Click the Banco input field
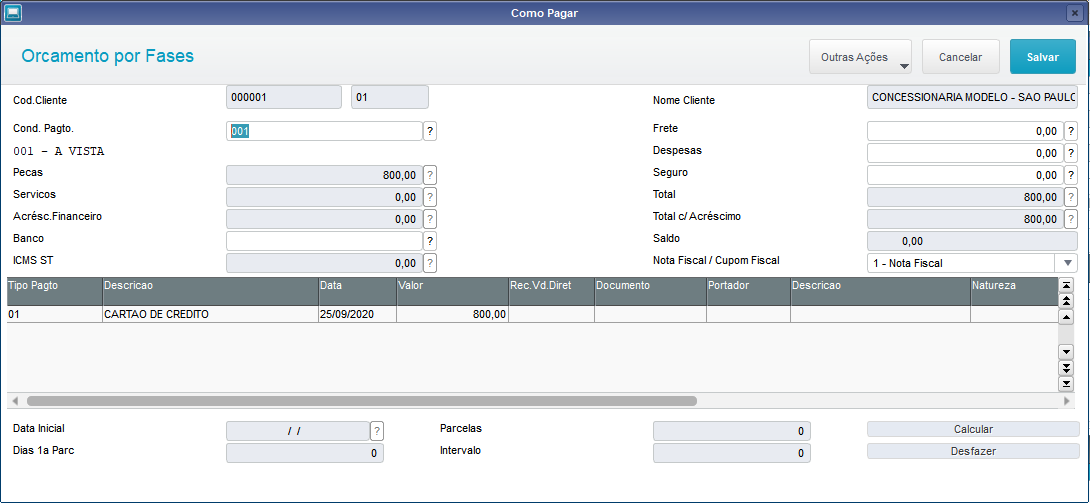Image resolution: width=1090 pixels, height=503 pixels. coord(325,241)
